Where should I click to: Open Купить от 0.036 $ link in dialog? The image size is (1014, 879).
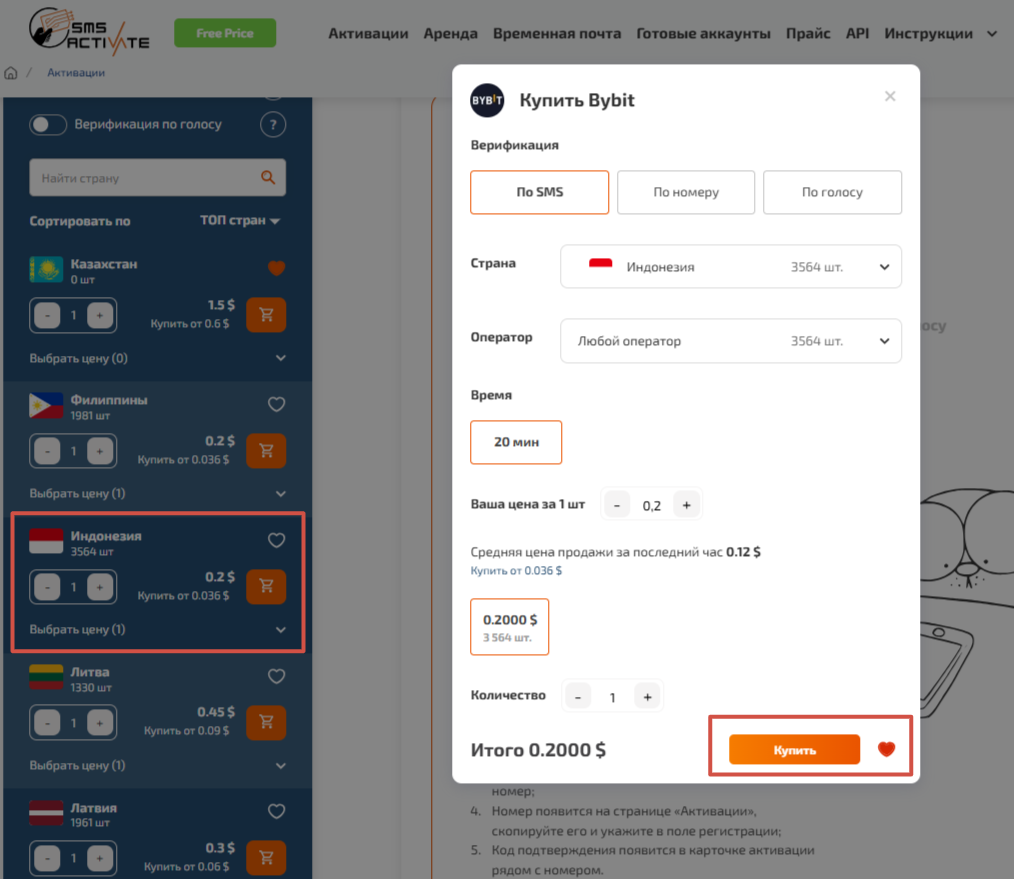pyautogui.click(x=516, y=570)
